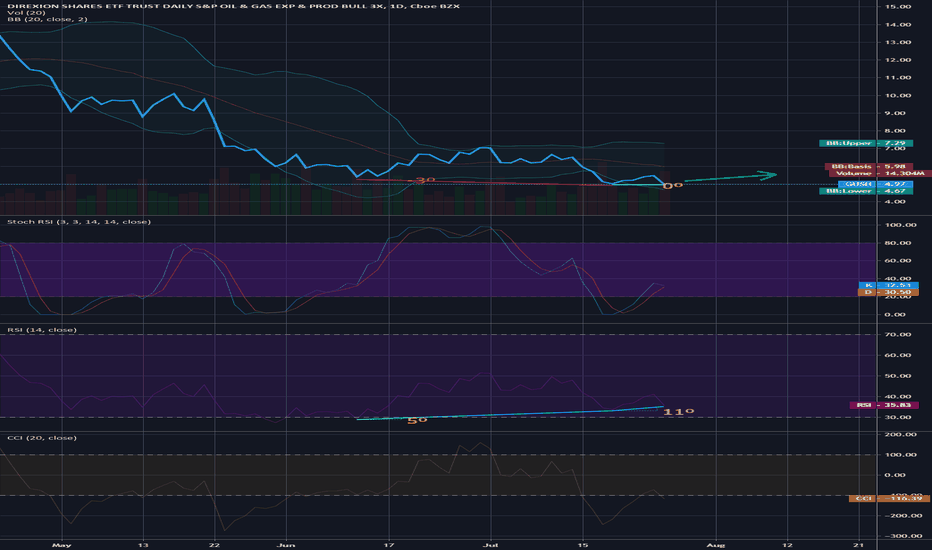Image resolution: width=932 pixels, height=550 pixels.
Task: Select the DIREXION SHARES ETF TRUST chart title
Action: pos(233,5)
